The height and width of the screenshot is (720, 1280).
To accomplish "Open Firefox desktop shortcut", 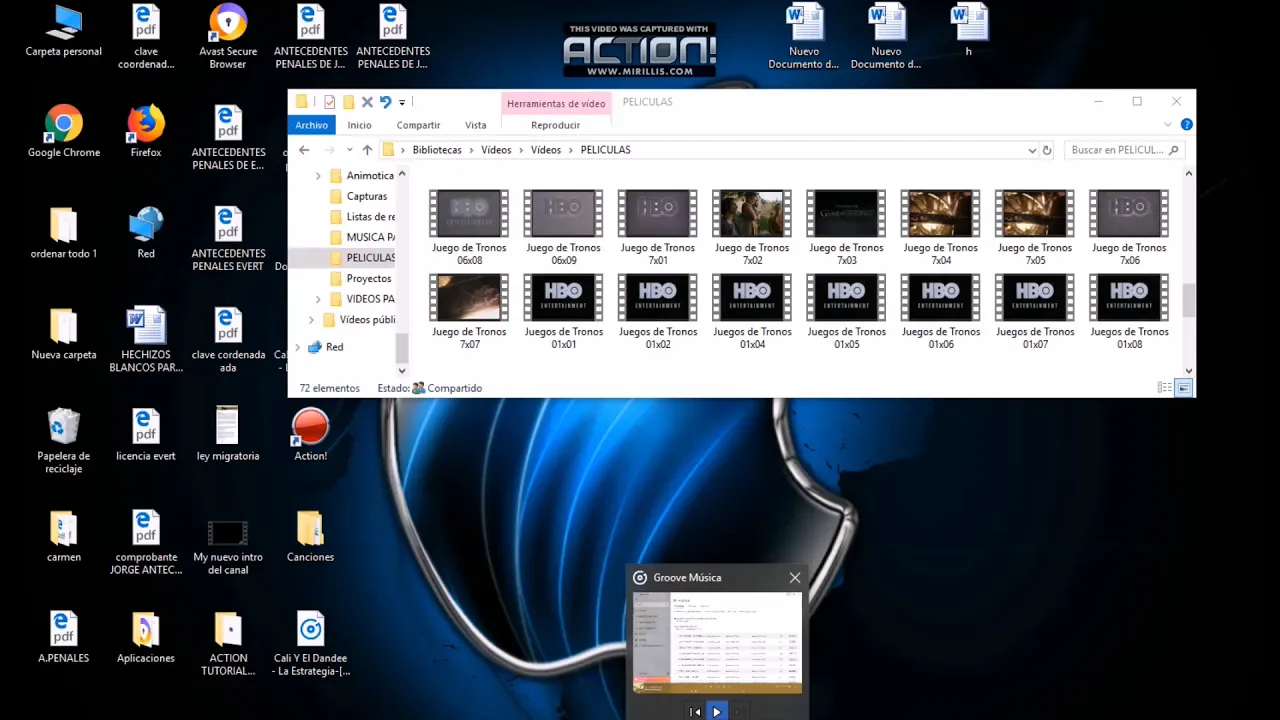I will click(x=146, y=132).
